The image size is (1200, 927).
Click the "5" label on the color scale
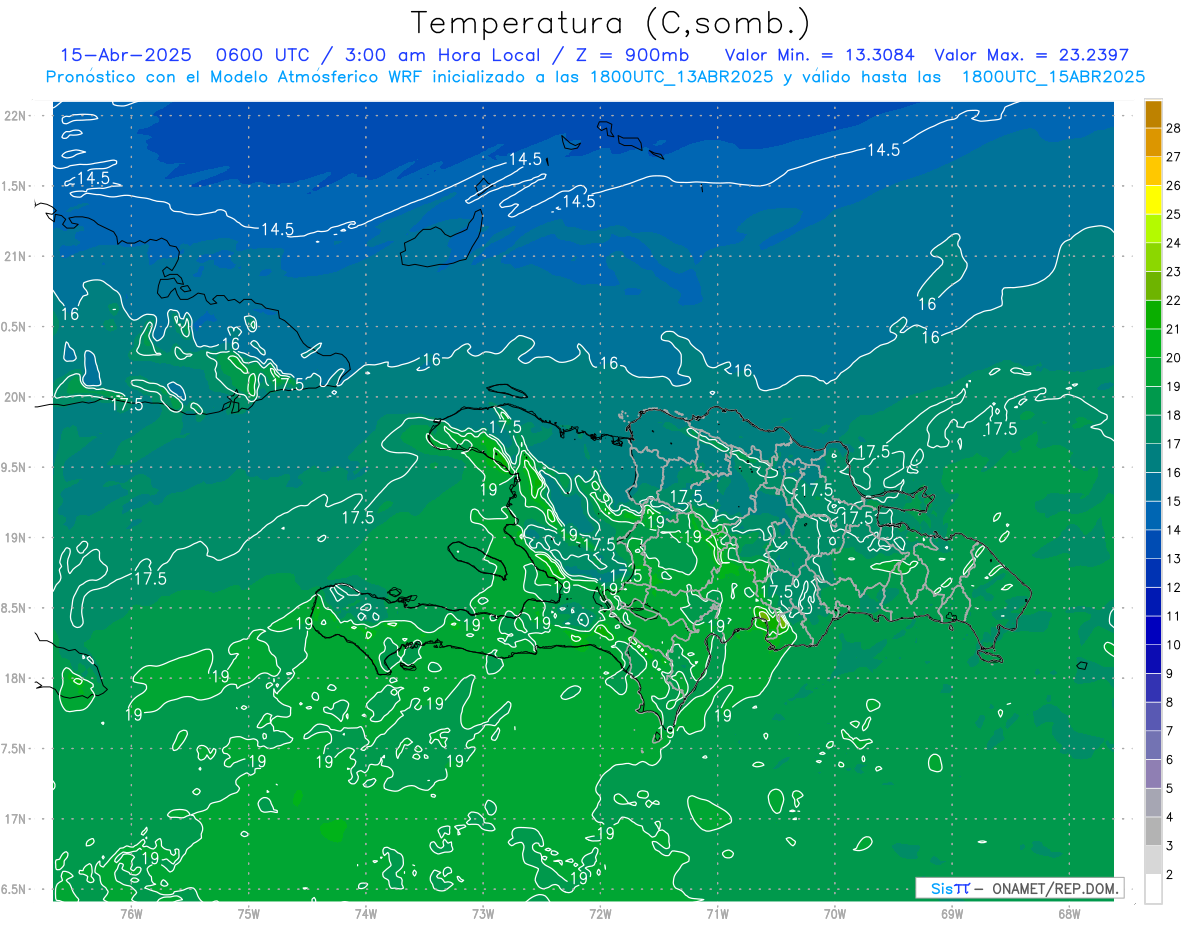pyautogui.click(x=1171, y=789)
